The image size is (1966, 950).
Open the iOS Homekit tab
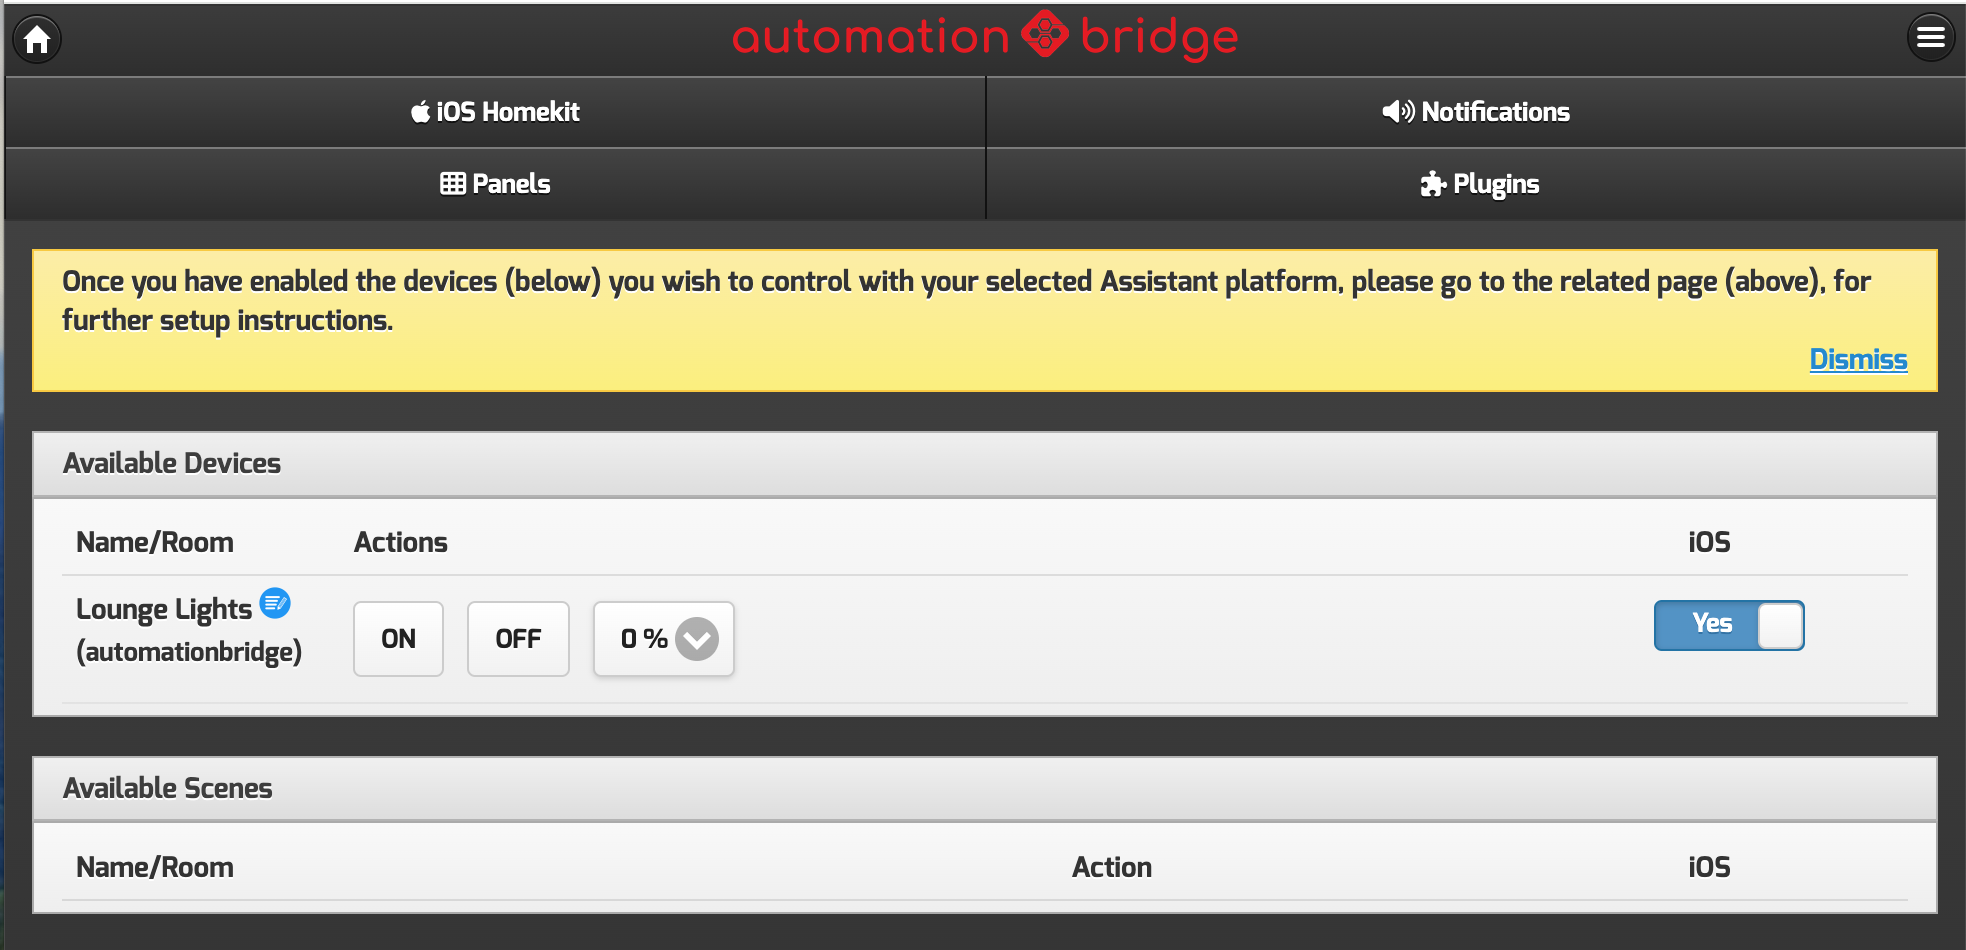495,112
